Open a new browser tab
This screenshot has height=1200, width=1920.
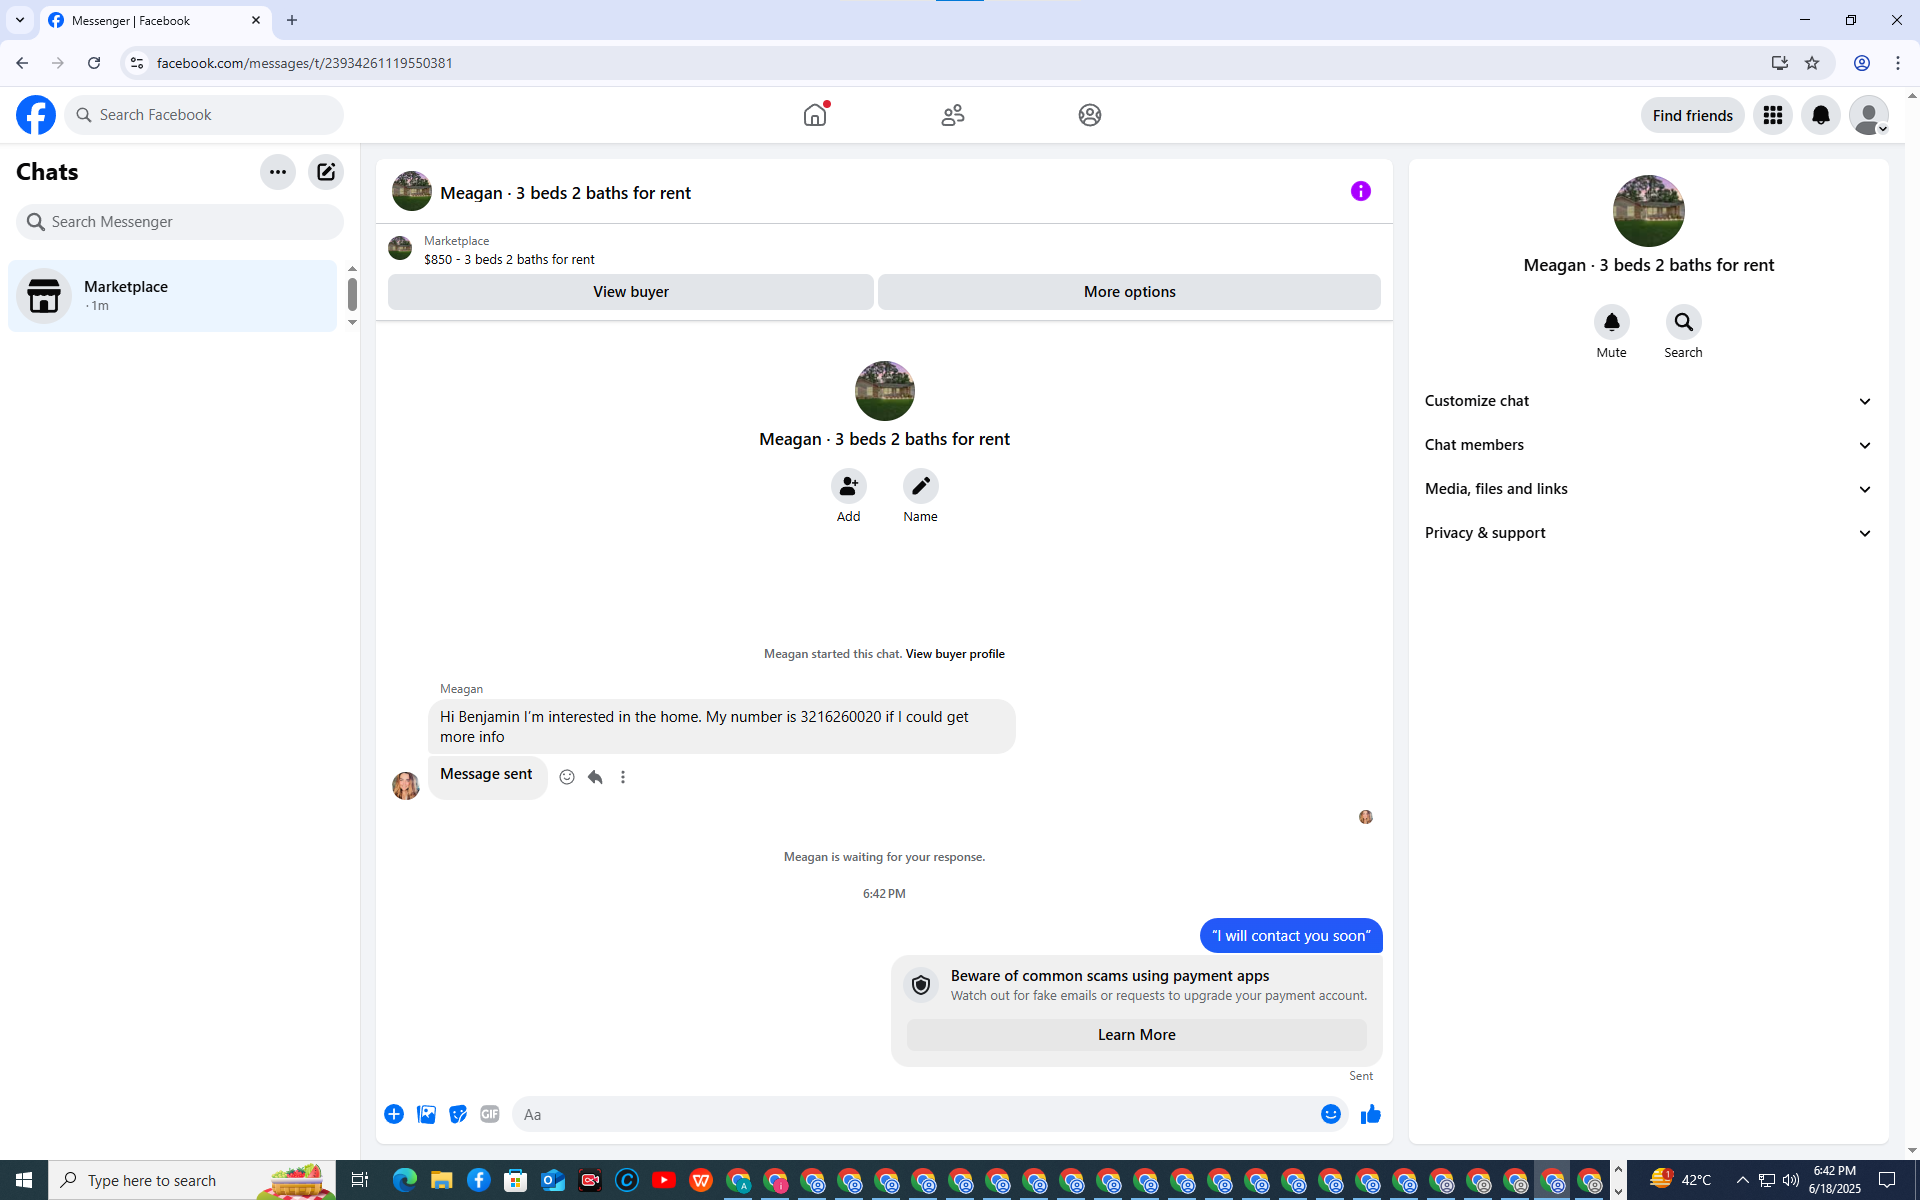tap(292, 20)
